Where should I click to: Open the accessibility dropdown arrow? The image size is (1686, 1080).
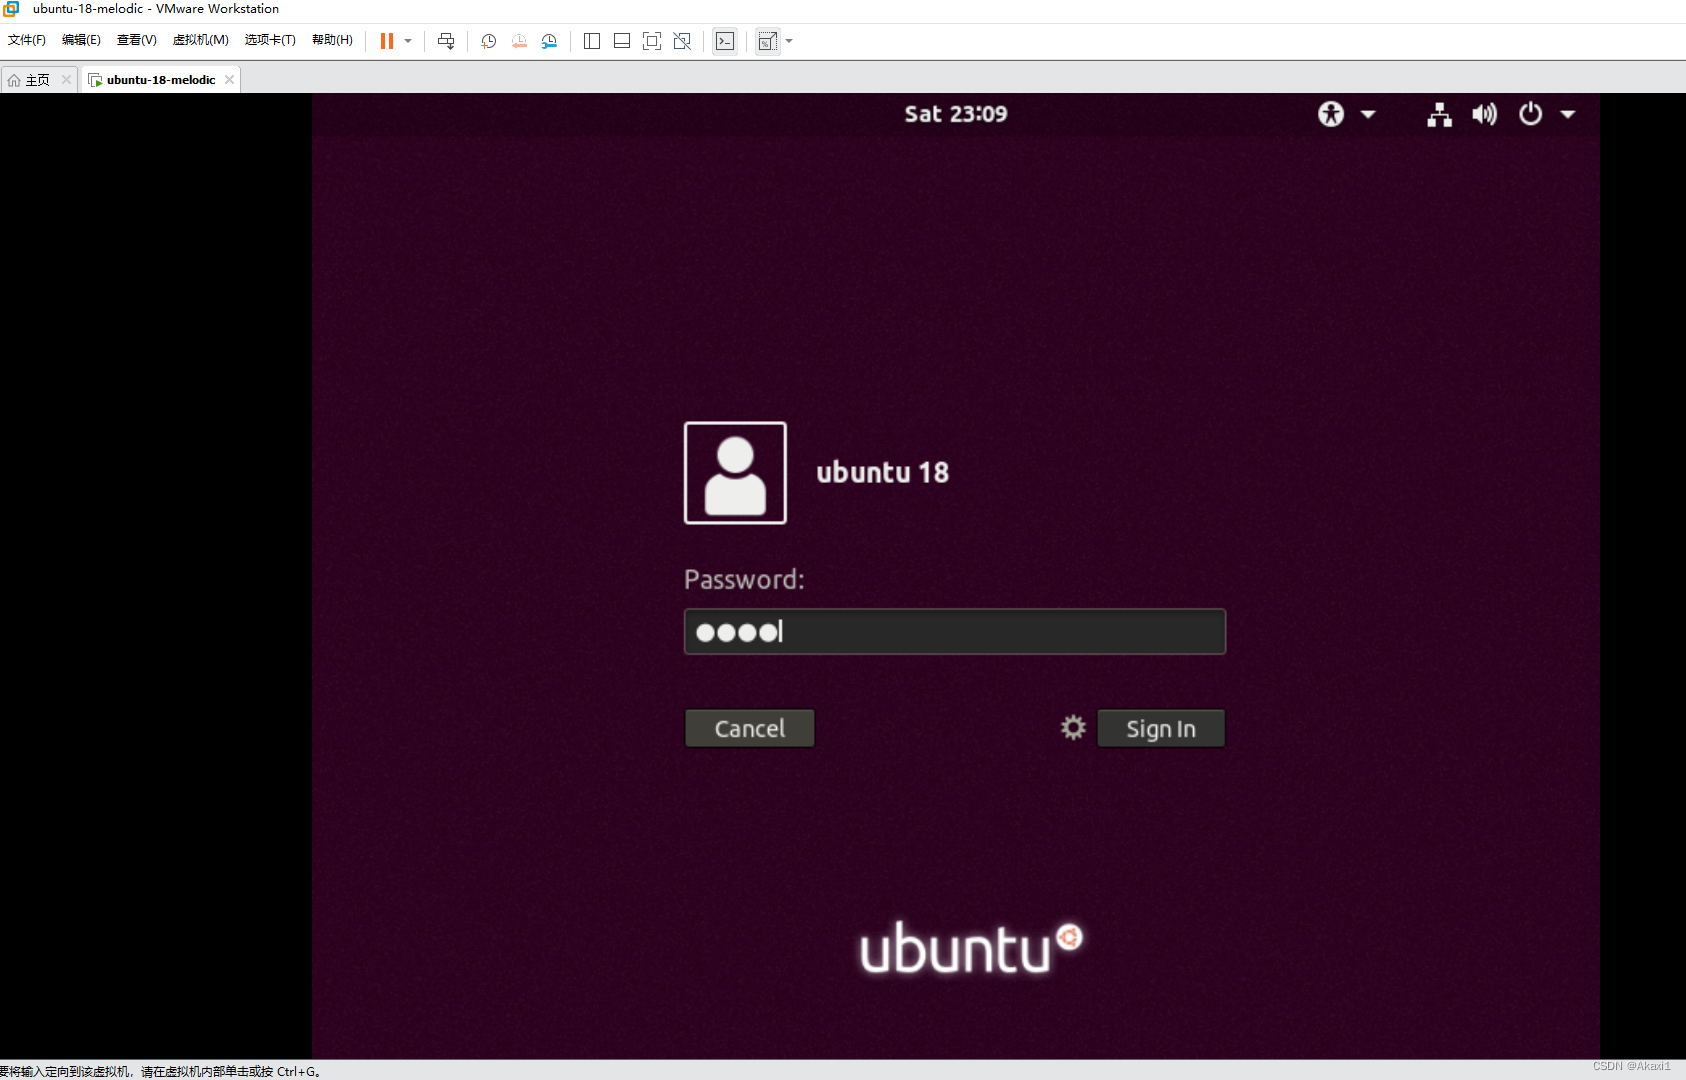(1368, 114)
